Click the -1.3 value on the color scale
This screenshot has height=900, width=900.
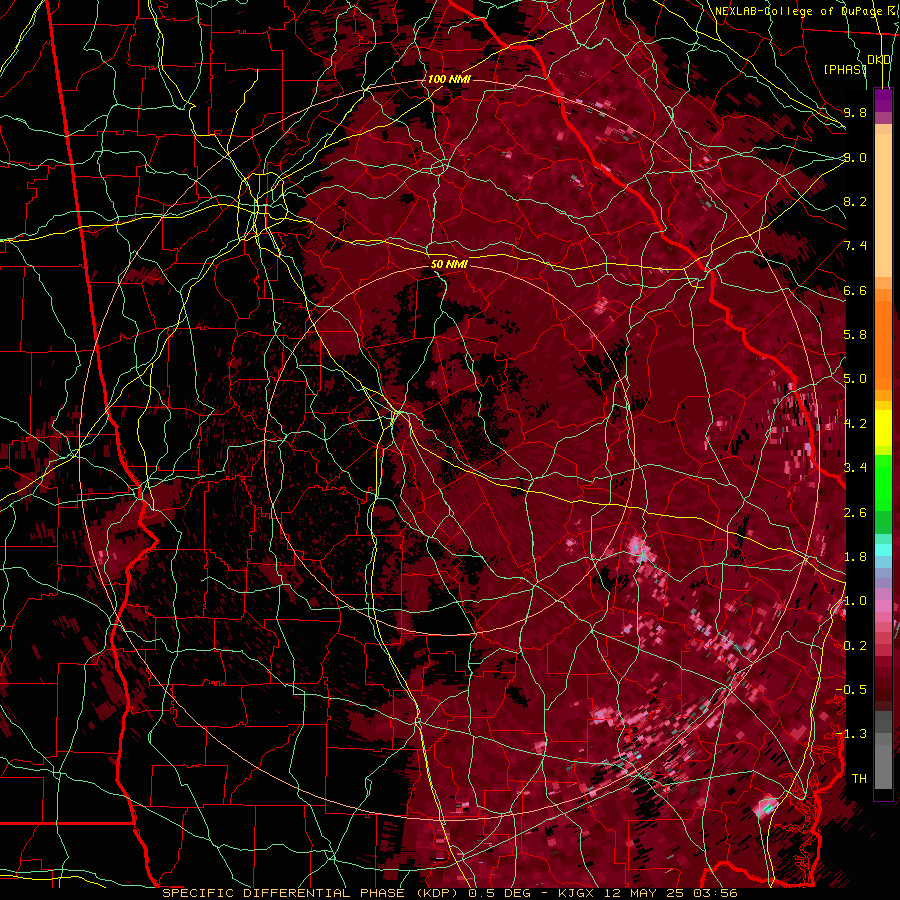[x=851, y=734]
